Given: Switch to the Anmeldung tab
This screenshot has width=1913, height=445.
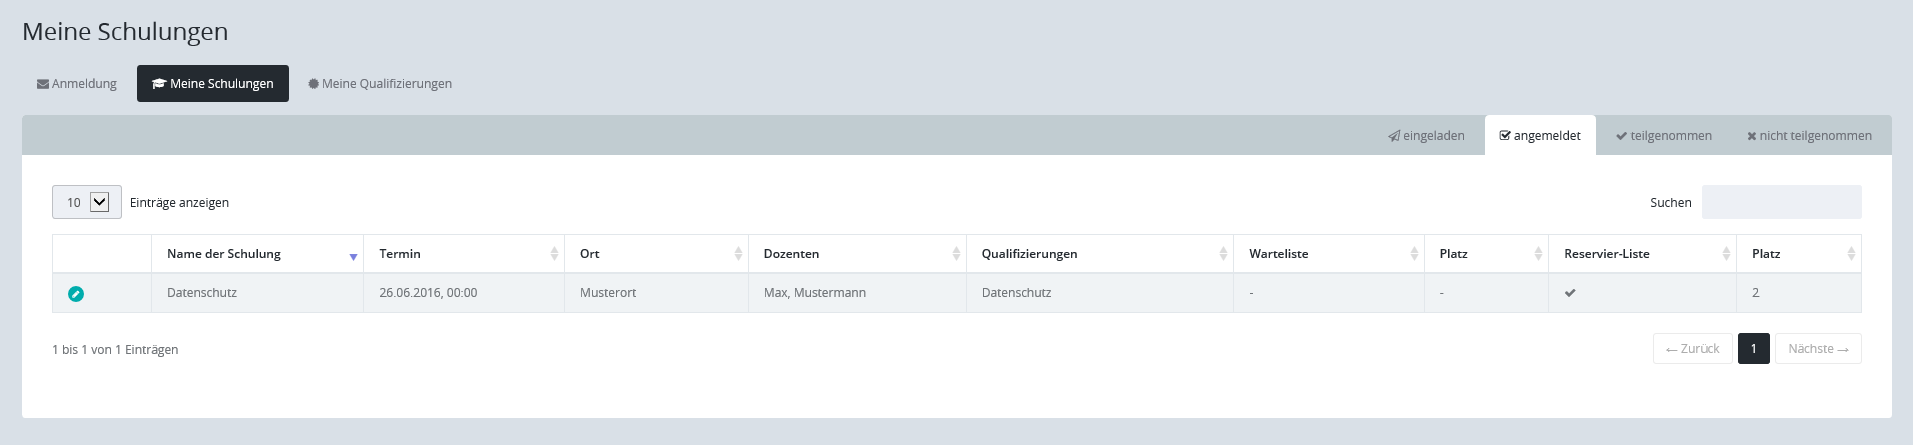Looking at the screenshot, I should pos(77,84).
